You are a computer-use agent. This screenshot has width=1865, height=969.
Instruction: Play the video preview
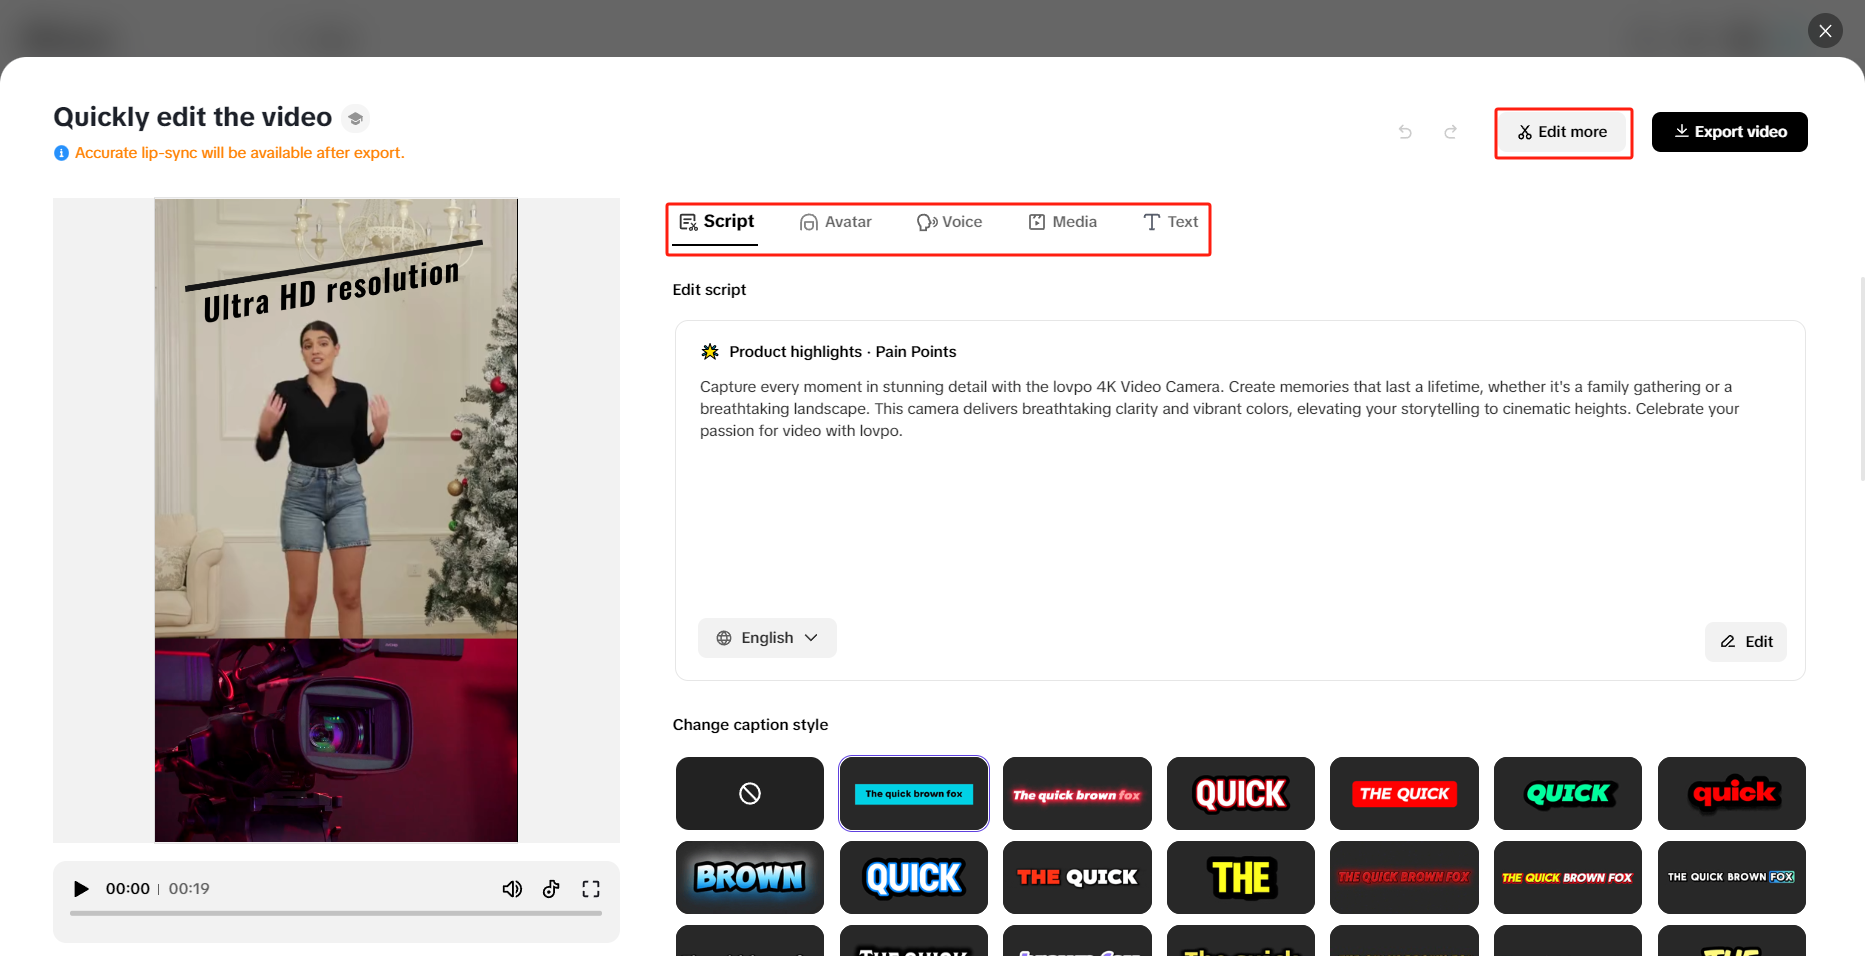80,888
